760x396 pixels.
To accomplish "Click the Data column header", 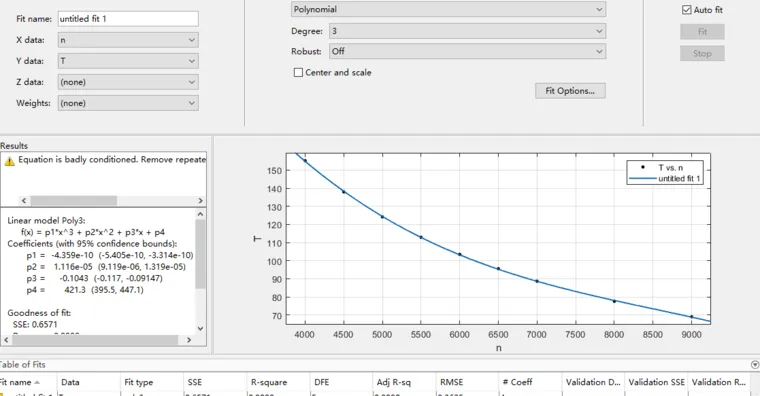I will [x=89, y=382].
